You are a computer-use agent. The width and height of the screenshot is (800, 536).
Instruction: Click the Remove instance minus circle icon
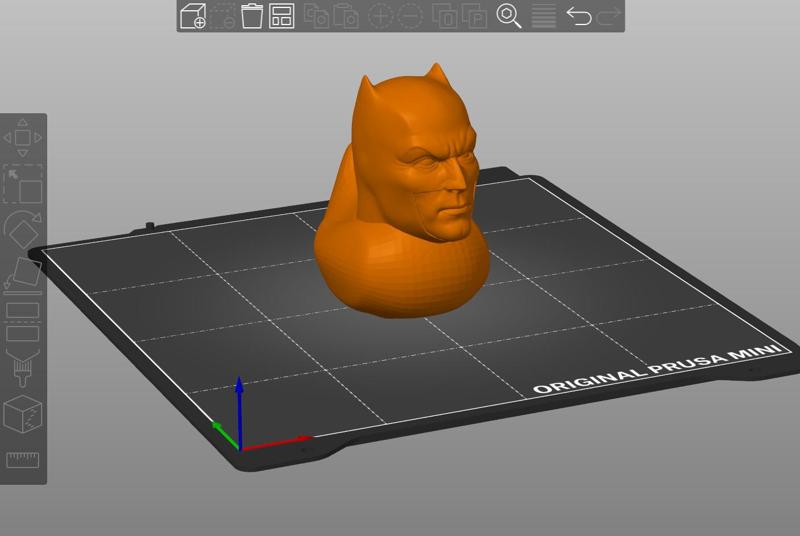[410, 16]
